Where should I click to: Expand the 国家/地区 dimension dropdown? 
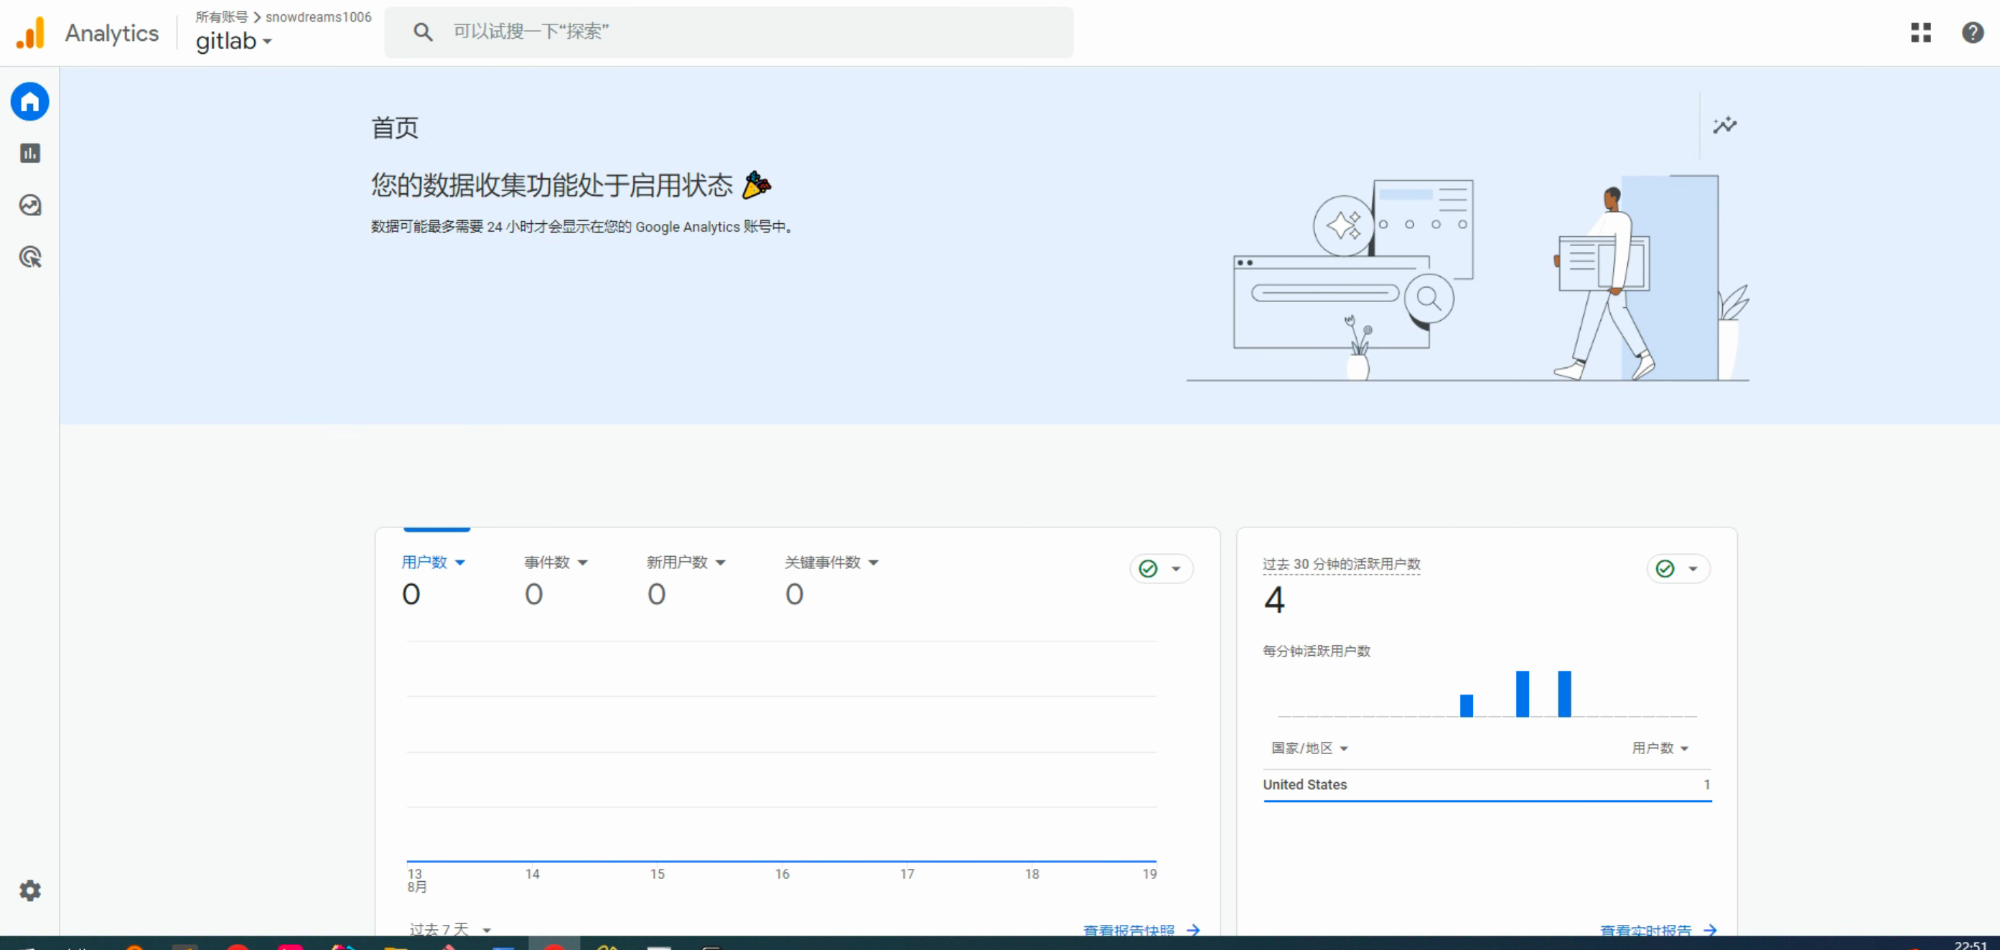tap(1309, 748)
